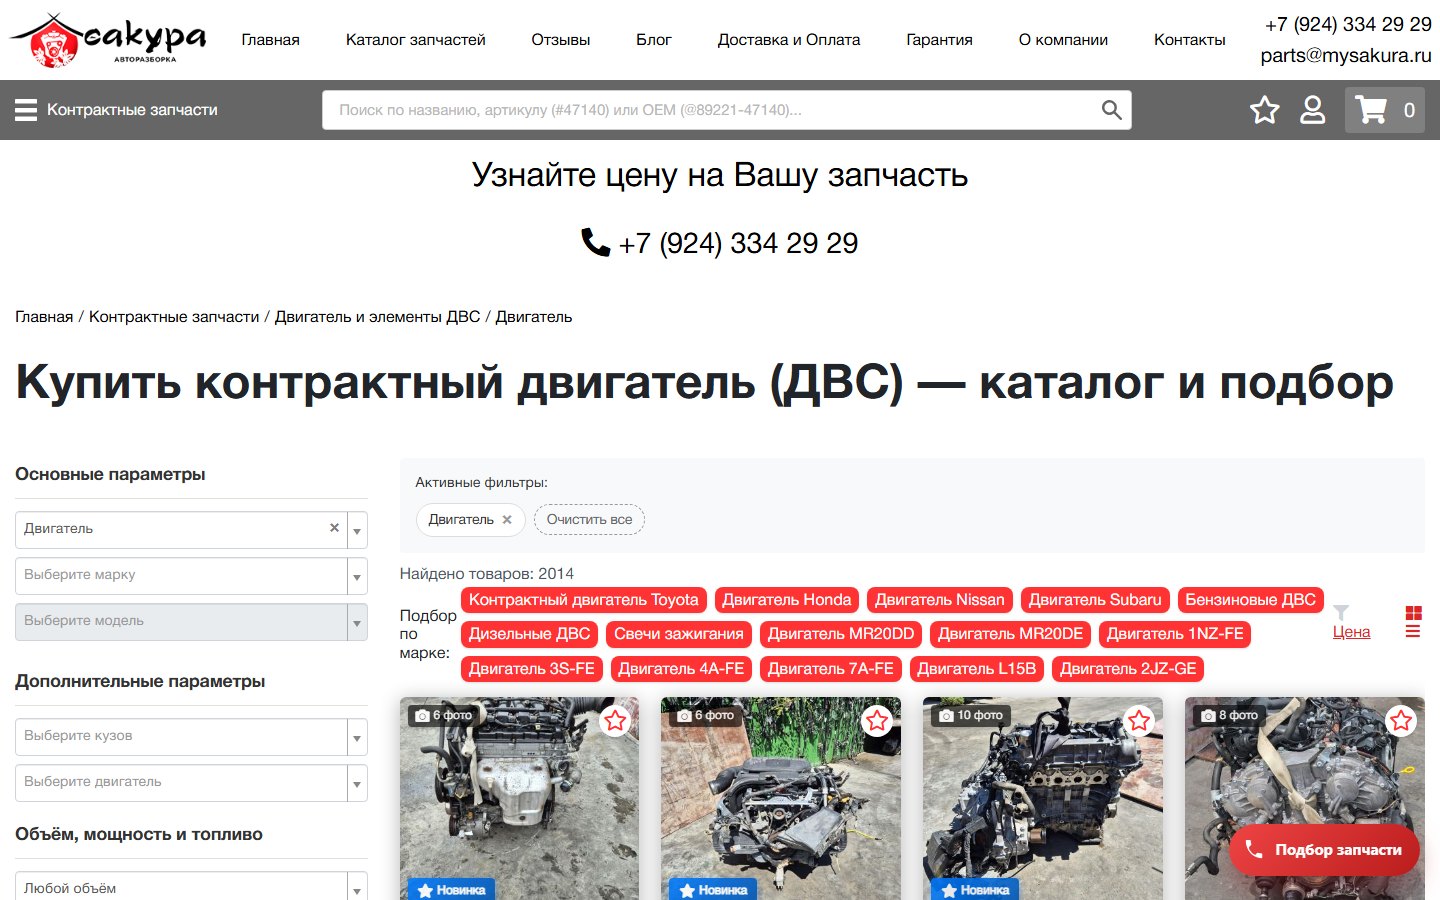
Task: Click the header phone number top right
Action: [1348, 24]
